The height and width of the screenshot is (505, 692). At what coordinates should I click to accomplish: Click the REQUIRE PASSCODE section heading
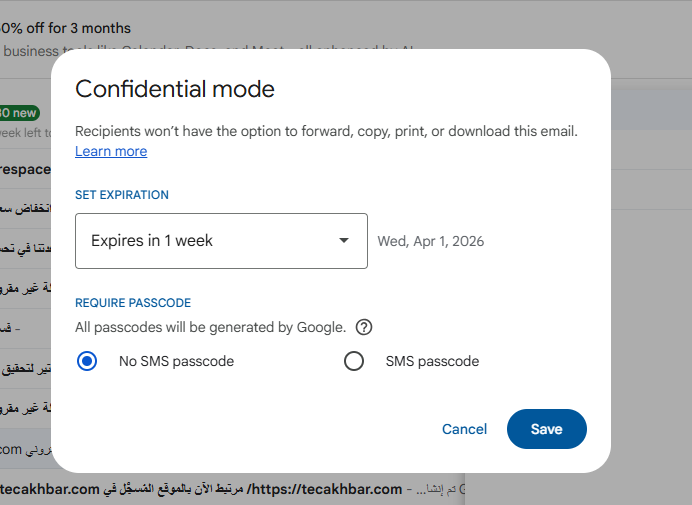point(133,302)
